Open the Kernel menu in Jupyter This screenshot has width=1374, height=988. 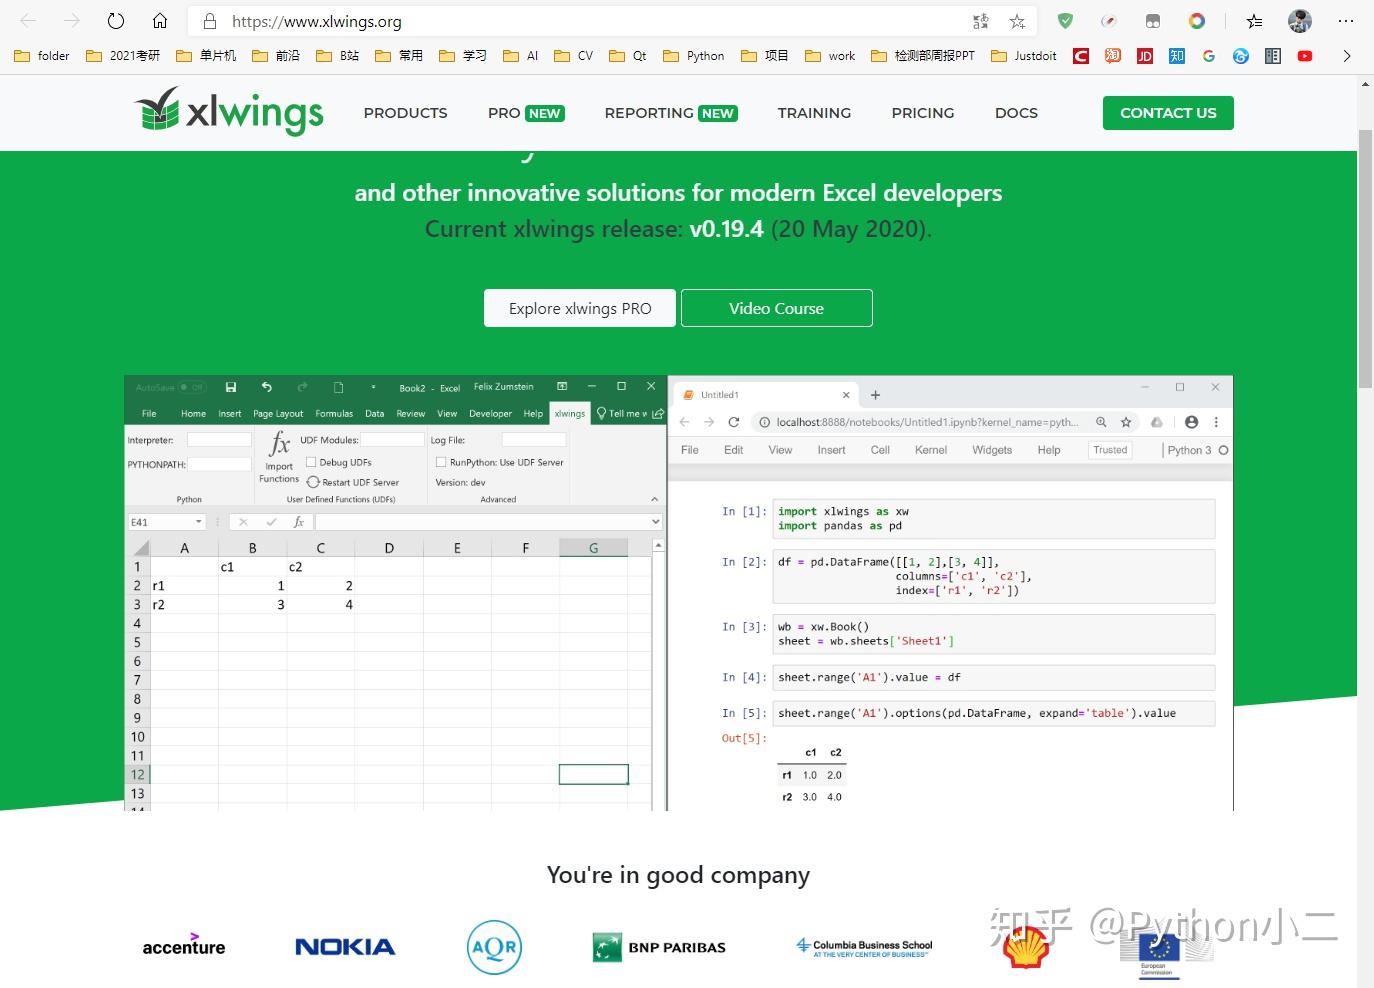(x=930, y=450)
